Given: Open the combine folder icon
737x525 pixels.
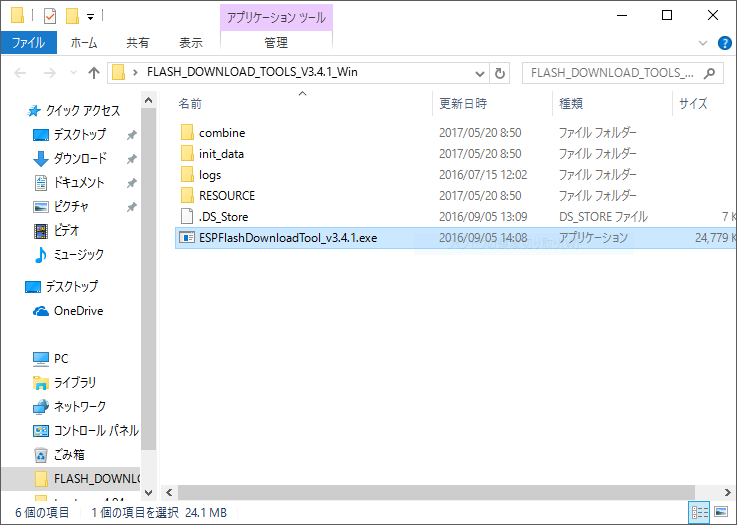Looking at the screenshot, I should pos(187,133).
